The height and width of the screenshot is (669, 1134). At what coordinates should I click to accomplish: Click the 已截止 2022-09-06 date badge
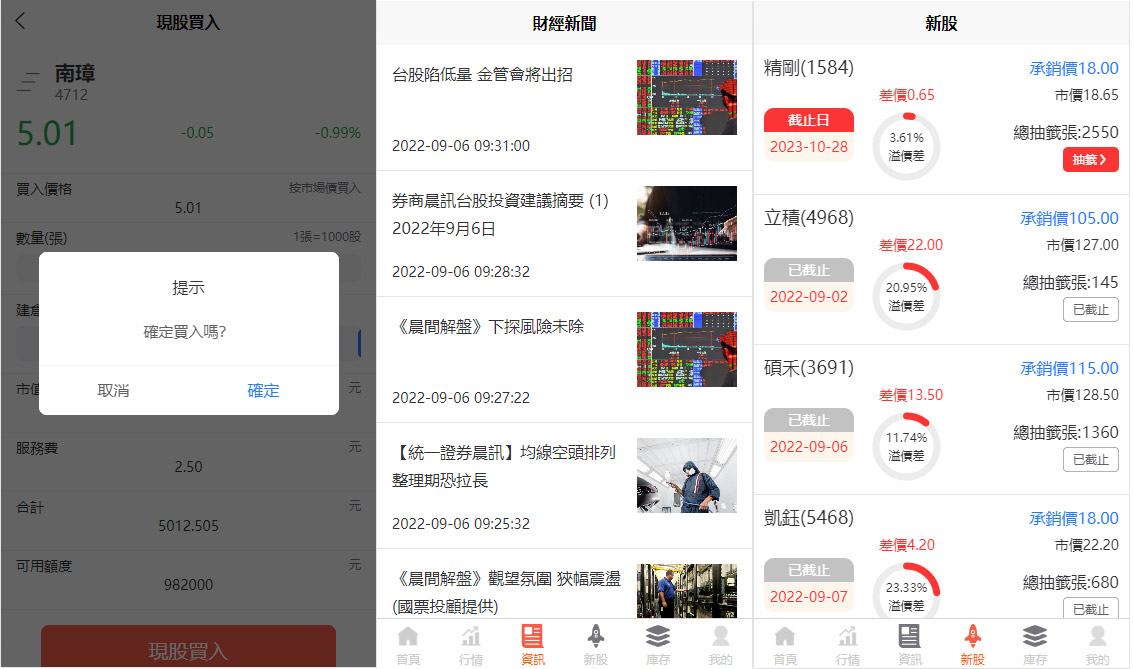click(x=809, y=434)
